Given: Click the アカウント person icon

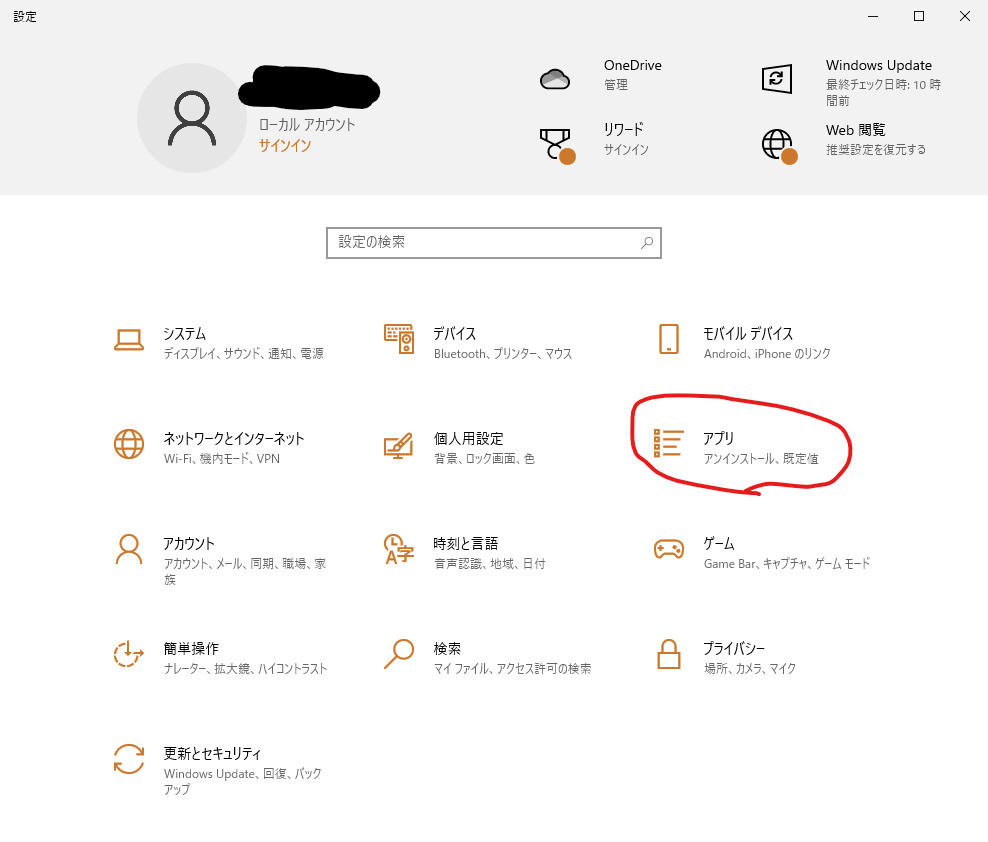Looking at the screenshot, I should point(129,549).
